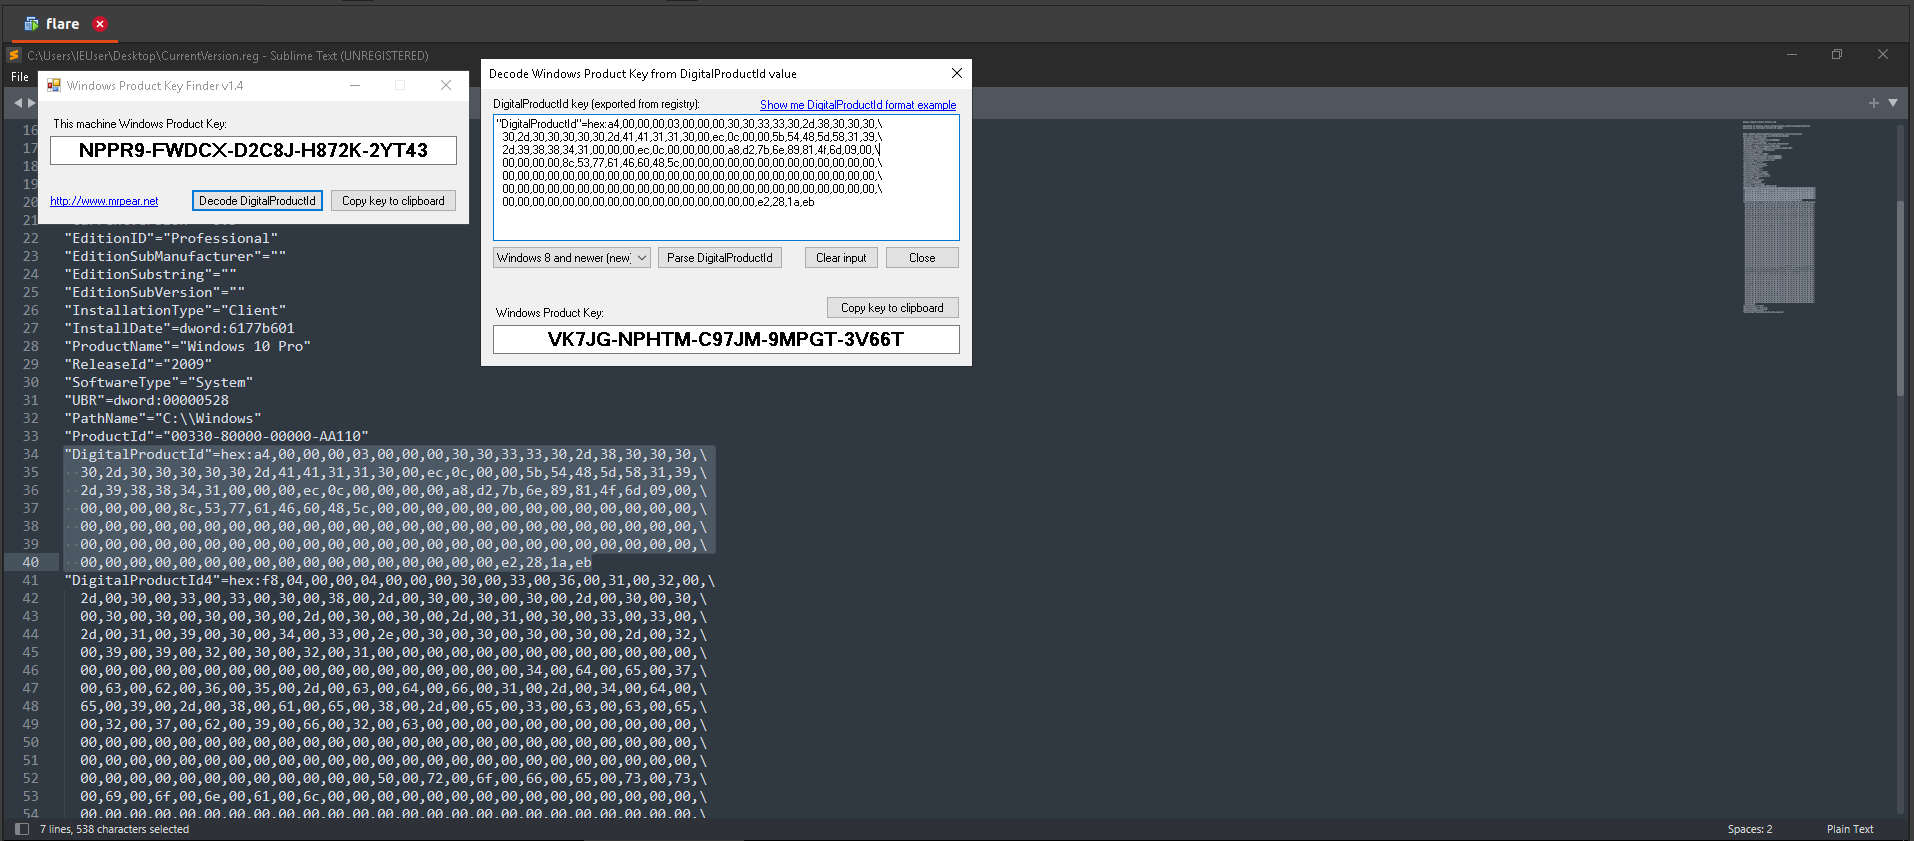Click the "EditionID"="Professional" line

171,238
